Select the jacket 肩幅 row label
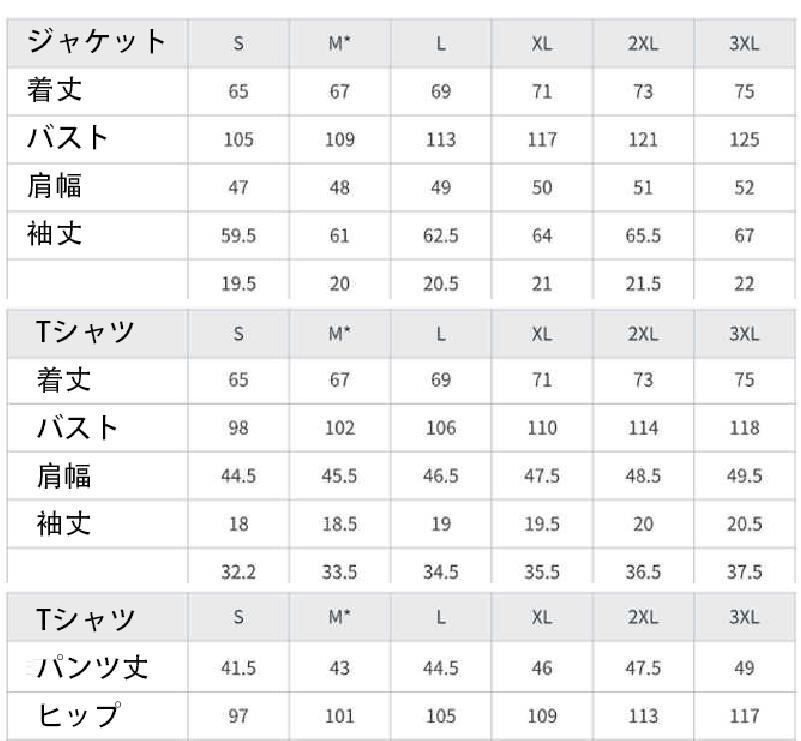 [55, 187]
